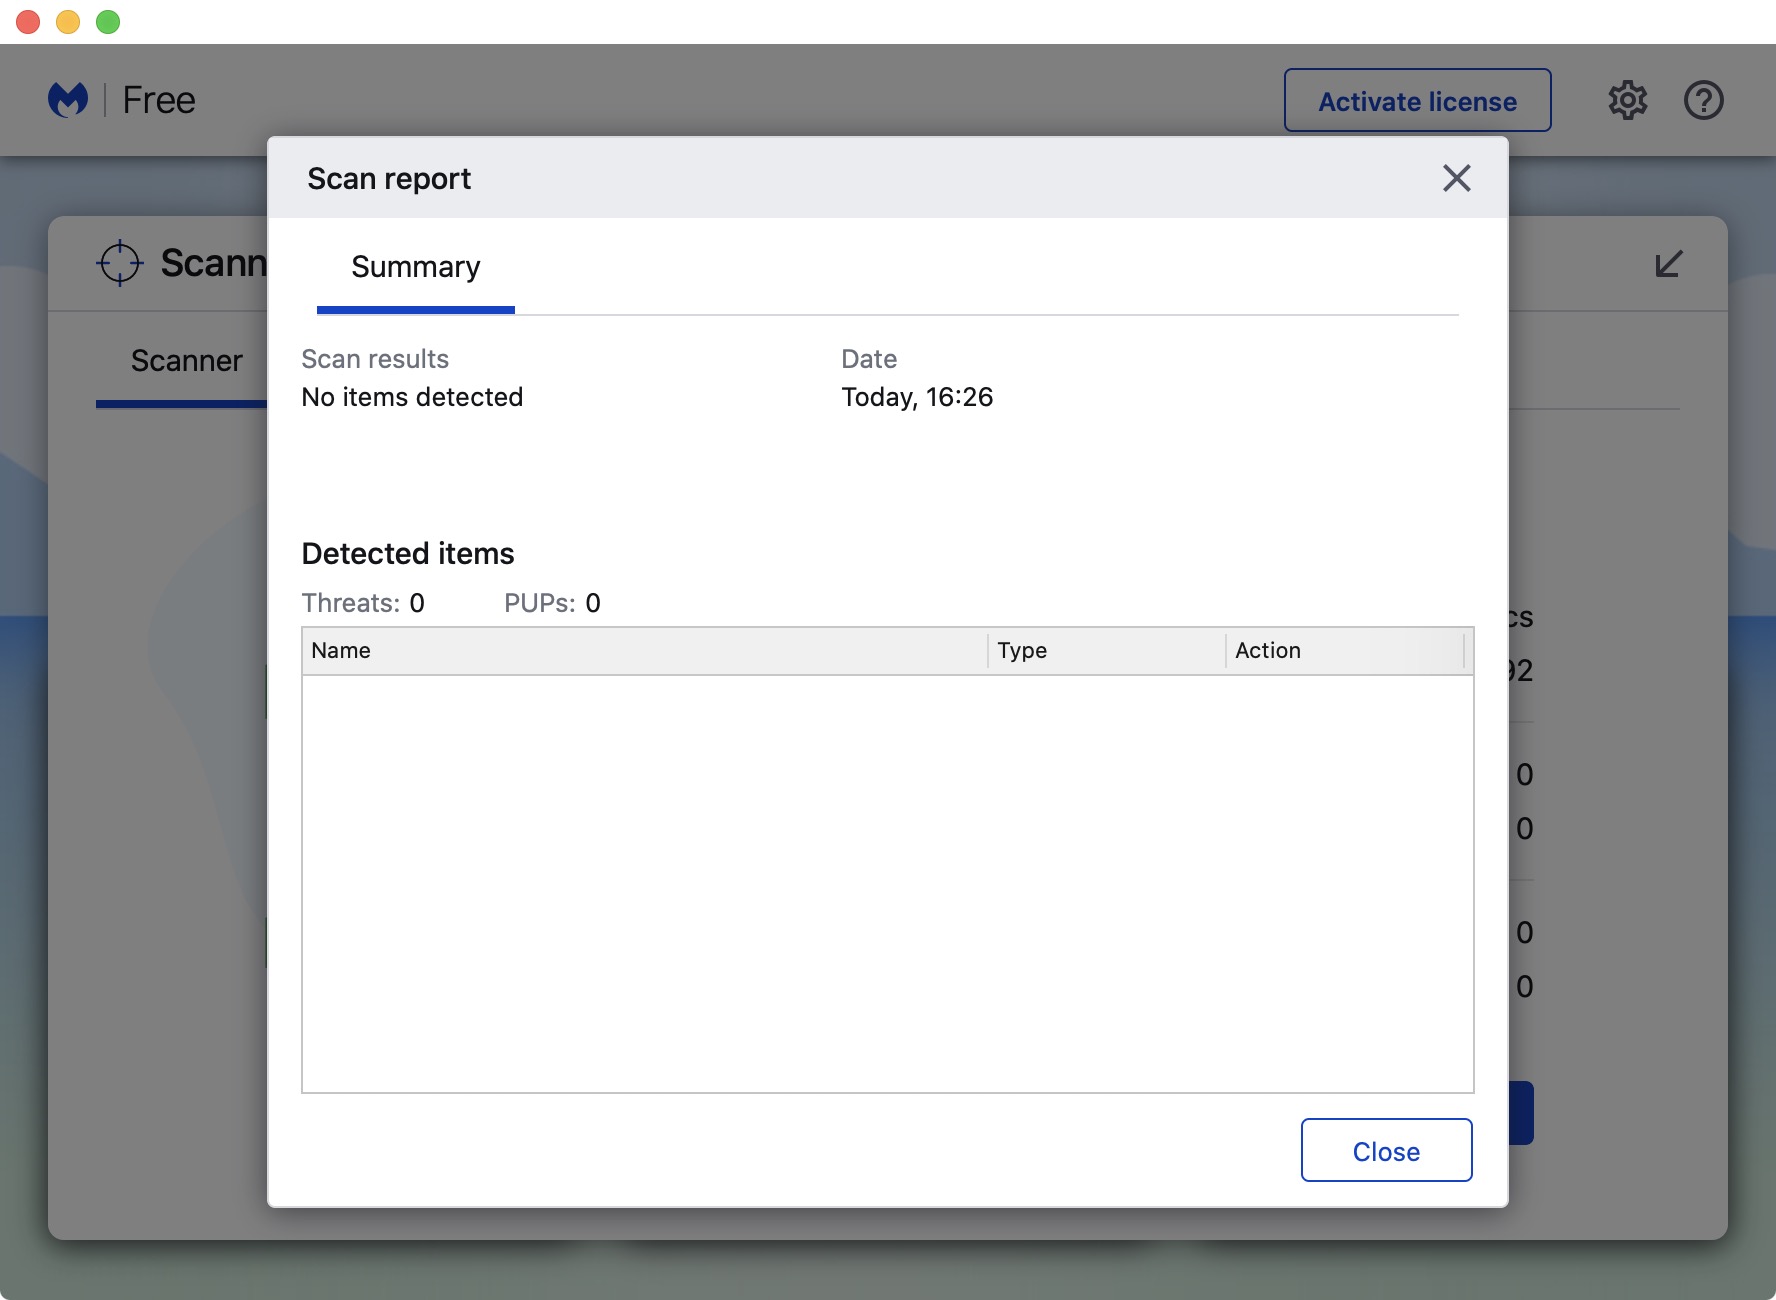The height and width of the screenshot is (1300, 1776).
Task: Click the red macOS close window button
Action: (28, 22)
